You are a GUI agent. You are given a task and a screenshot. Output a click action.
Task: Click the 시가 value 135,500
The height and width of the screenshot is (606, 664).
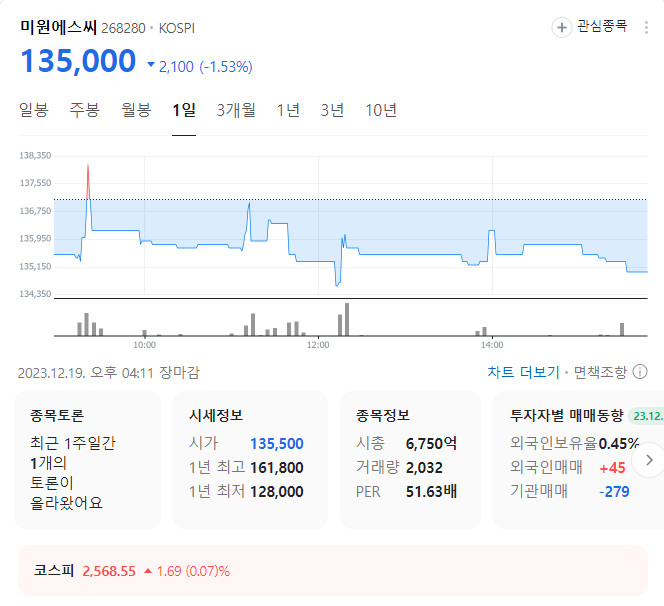pyautogui.click(x=277, y=443)
